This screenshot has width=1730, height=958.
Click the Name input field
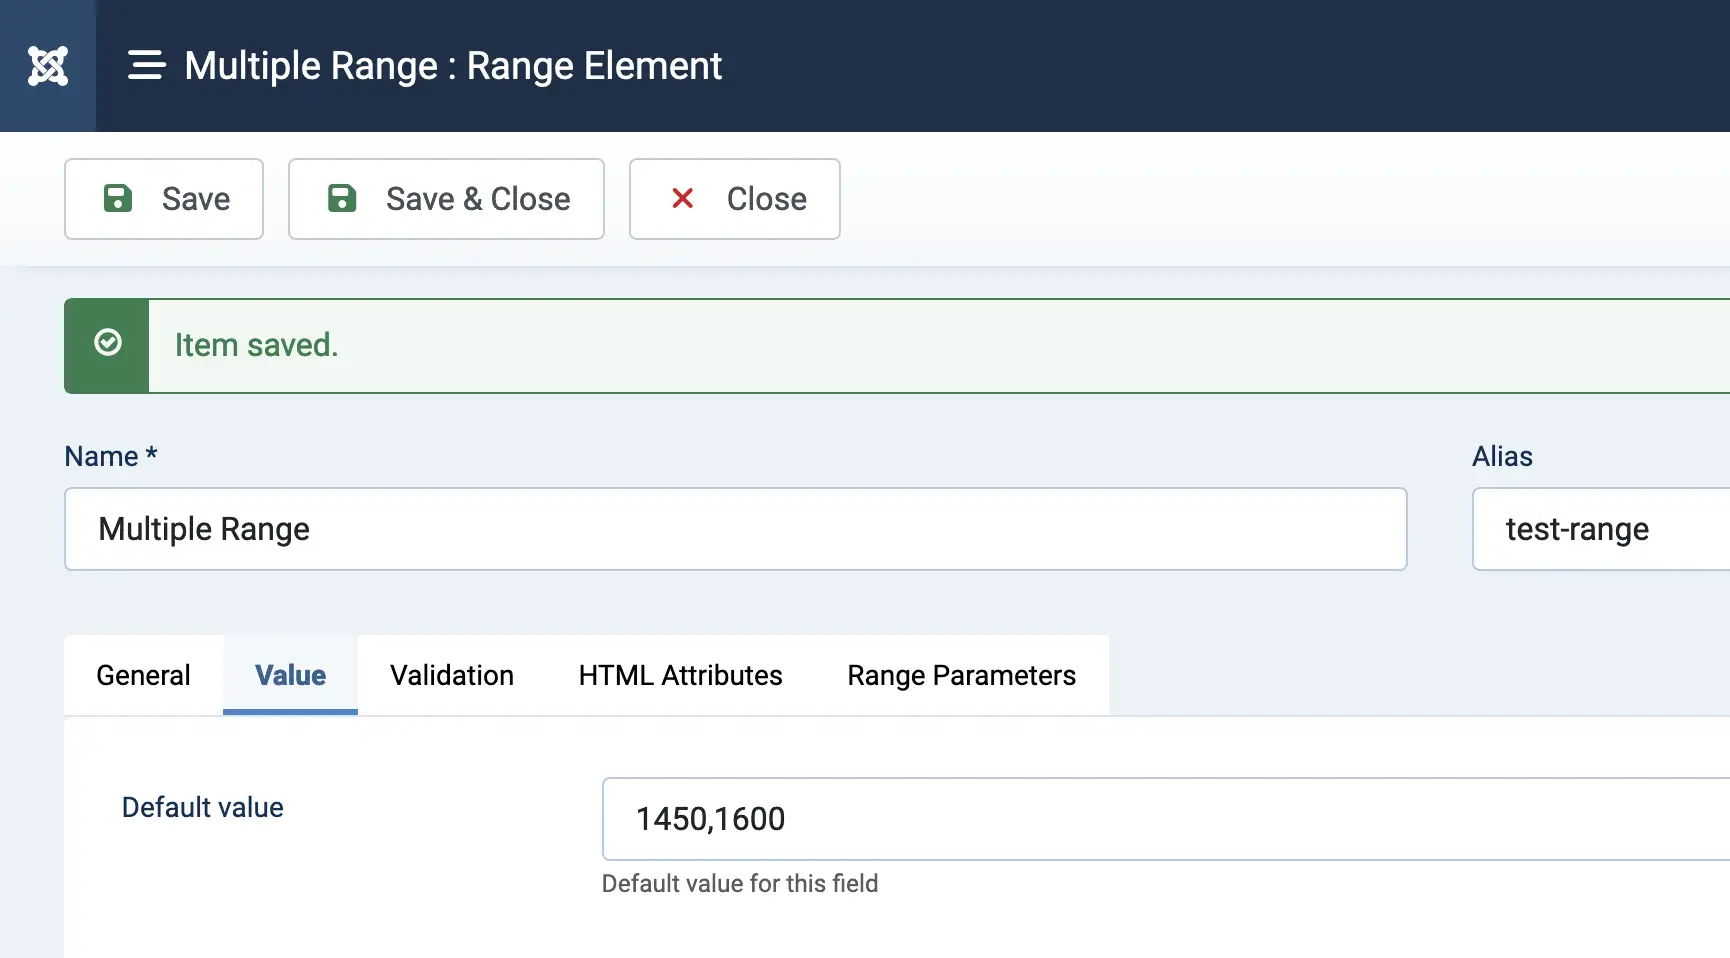point(736,529)
